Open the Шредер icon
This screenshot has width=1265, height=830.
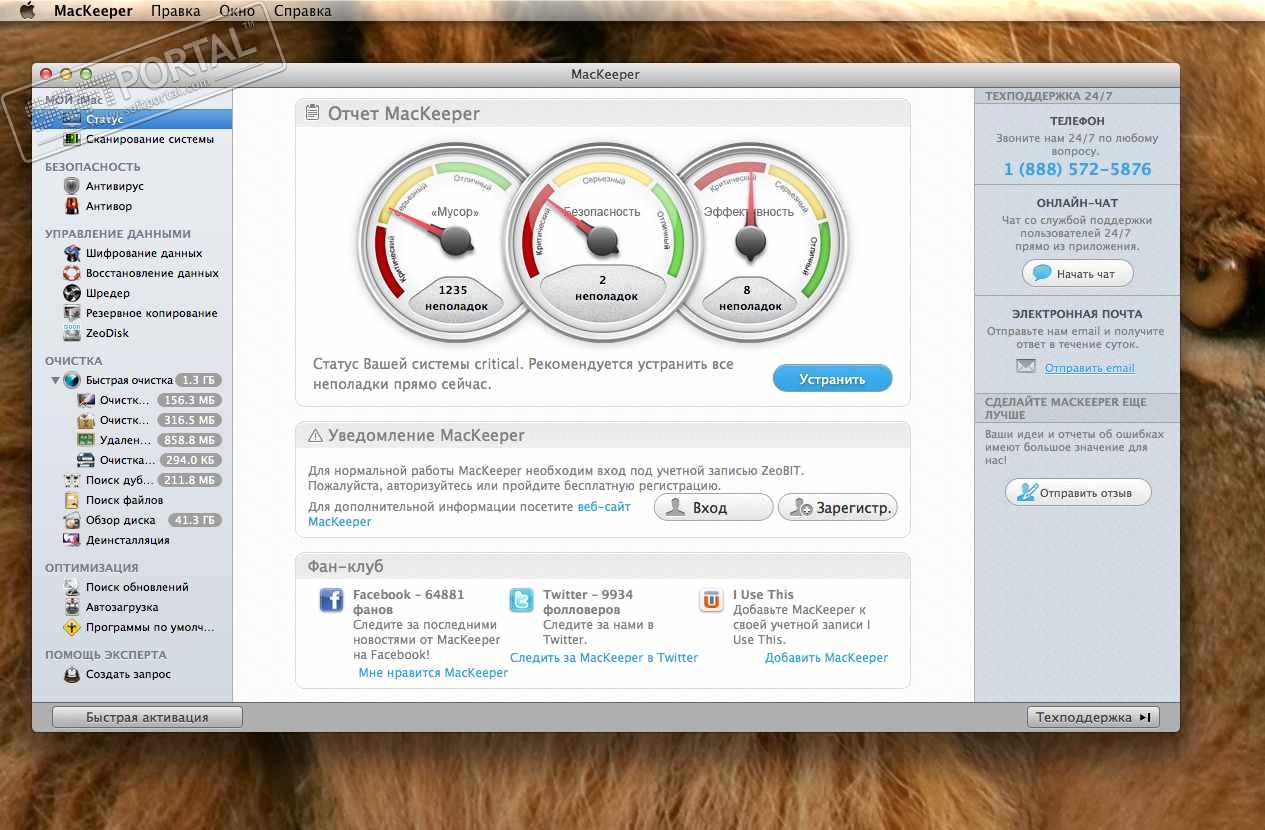click(x=71, y=293)
